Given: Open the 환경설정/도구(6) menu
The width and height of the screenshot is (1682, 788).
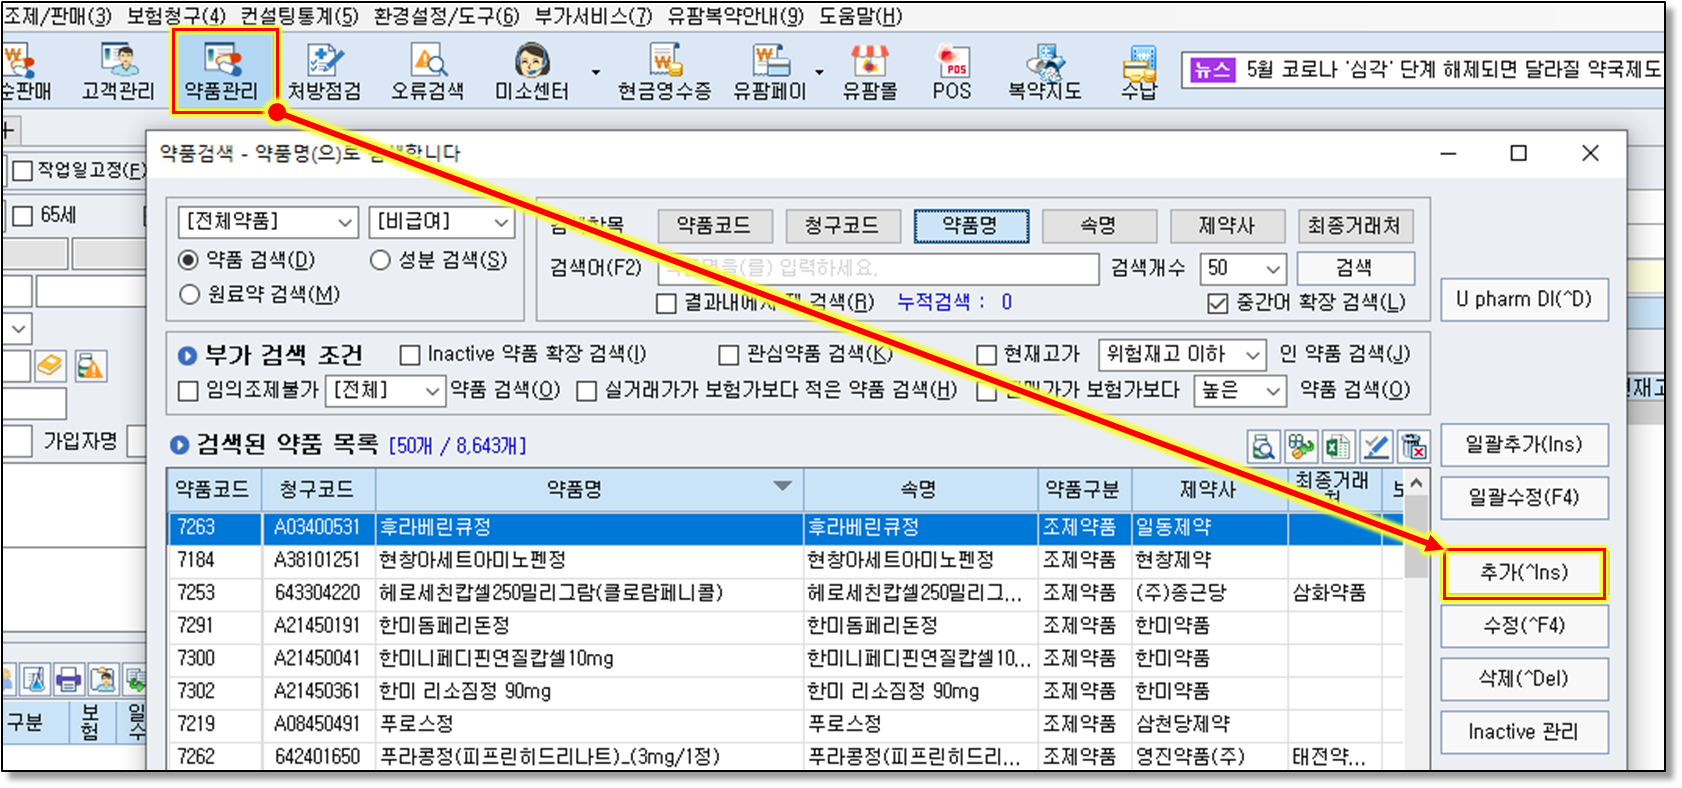Looking at the screenshot, I should pyautogui.click(x=446, y=16).
